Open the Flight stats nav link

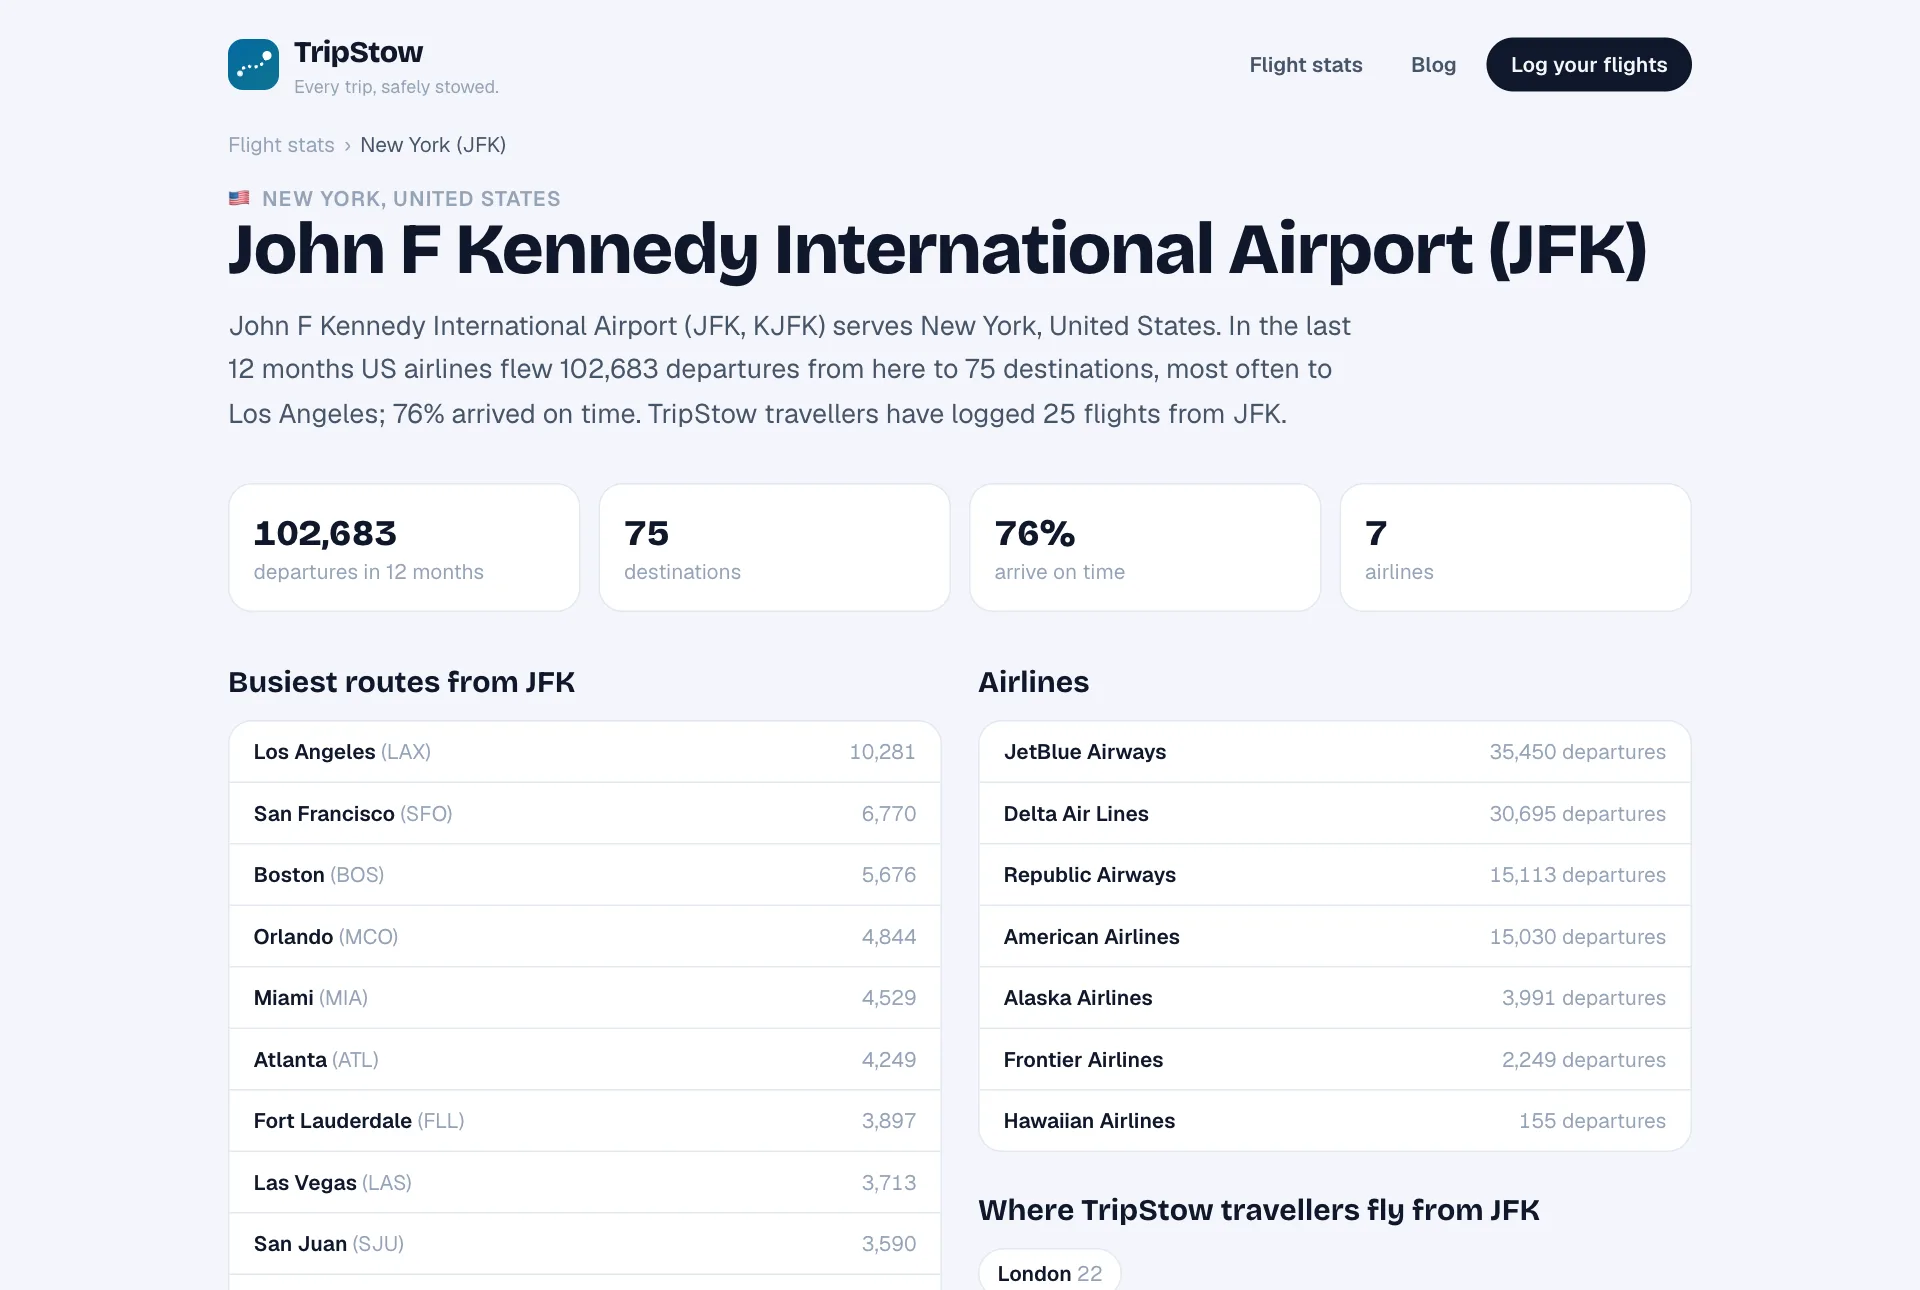coord(1305,65)
